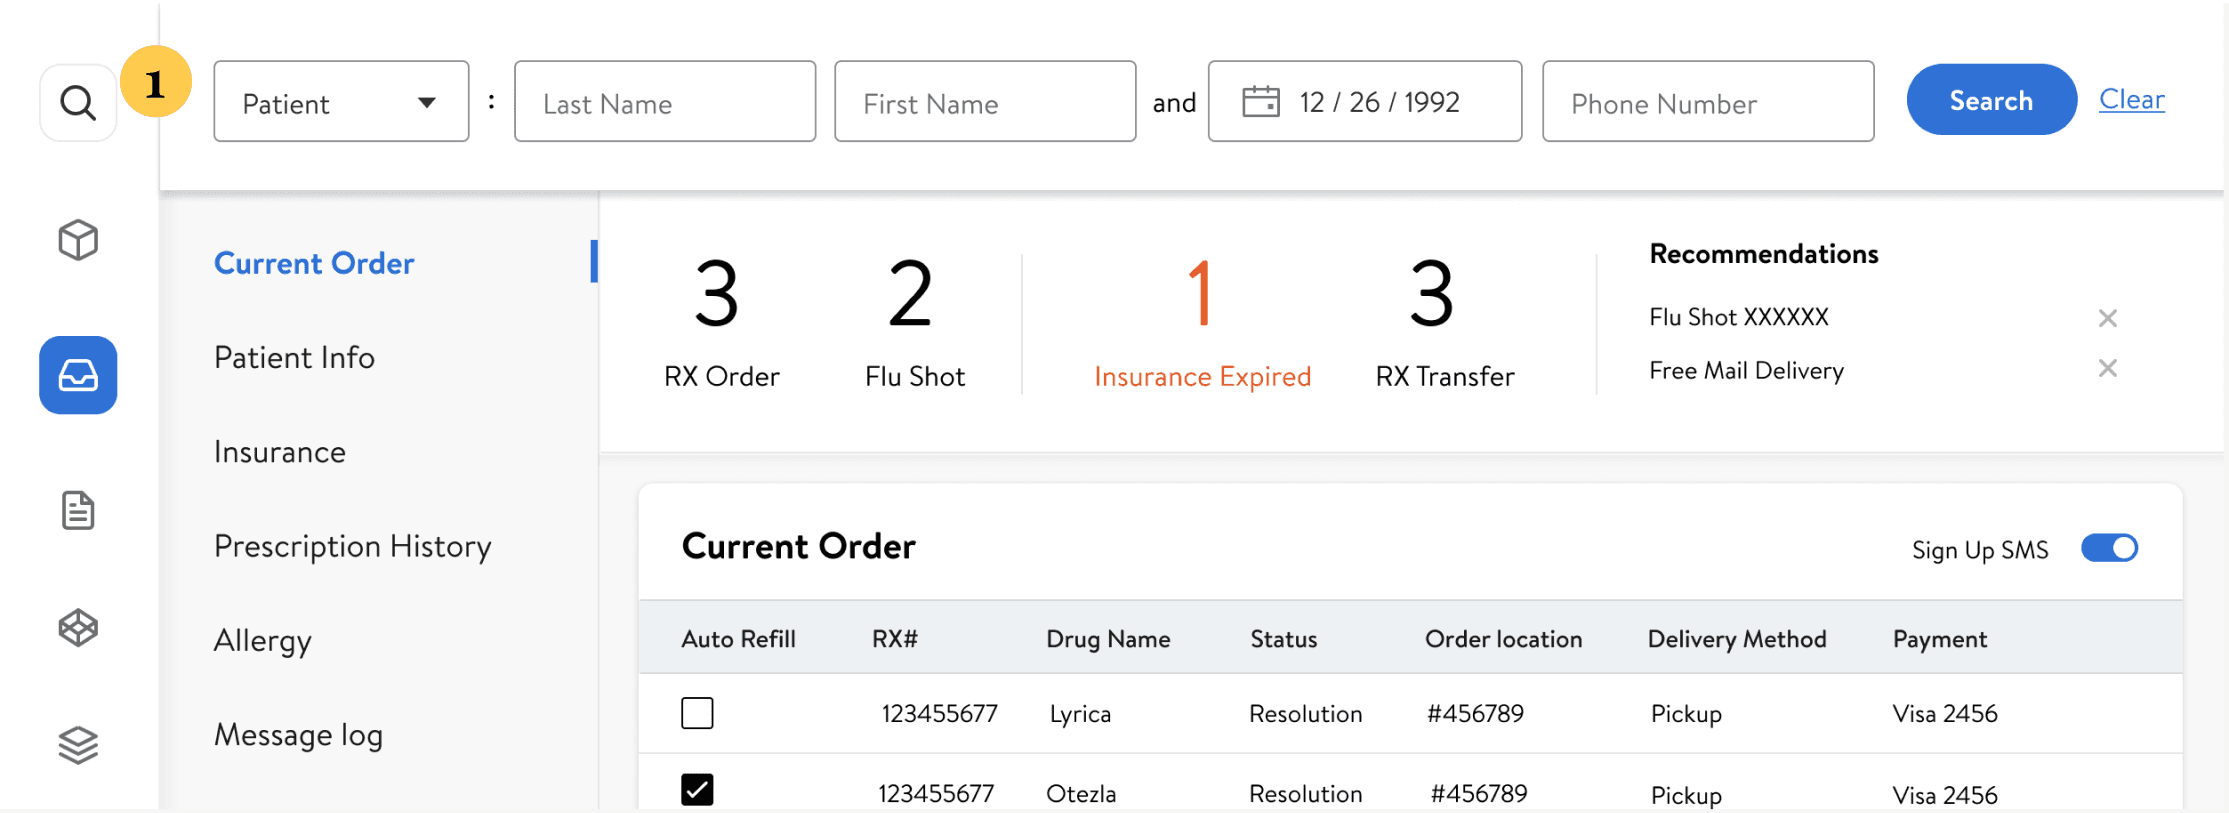
Task: Check Auto Refill box for Lyrica
Action: click(697, 713)
